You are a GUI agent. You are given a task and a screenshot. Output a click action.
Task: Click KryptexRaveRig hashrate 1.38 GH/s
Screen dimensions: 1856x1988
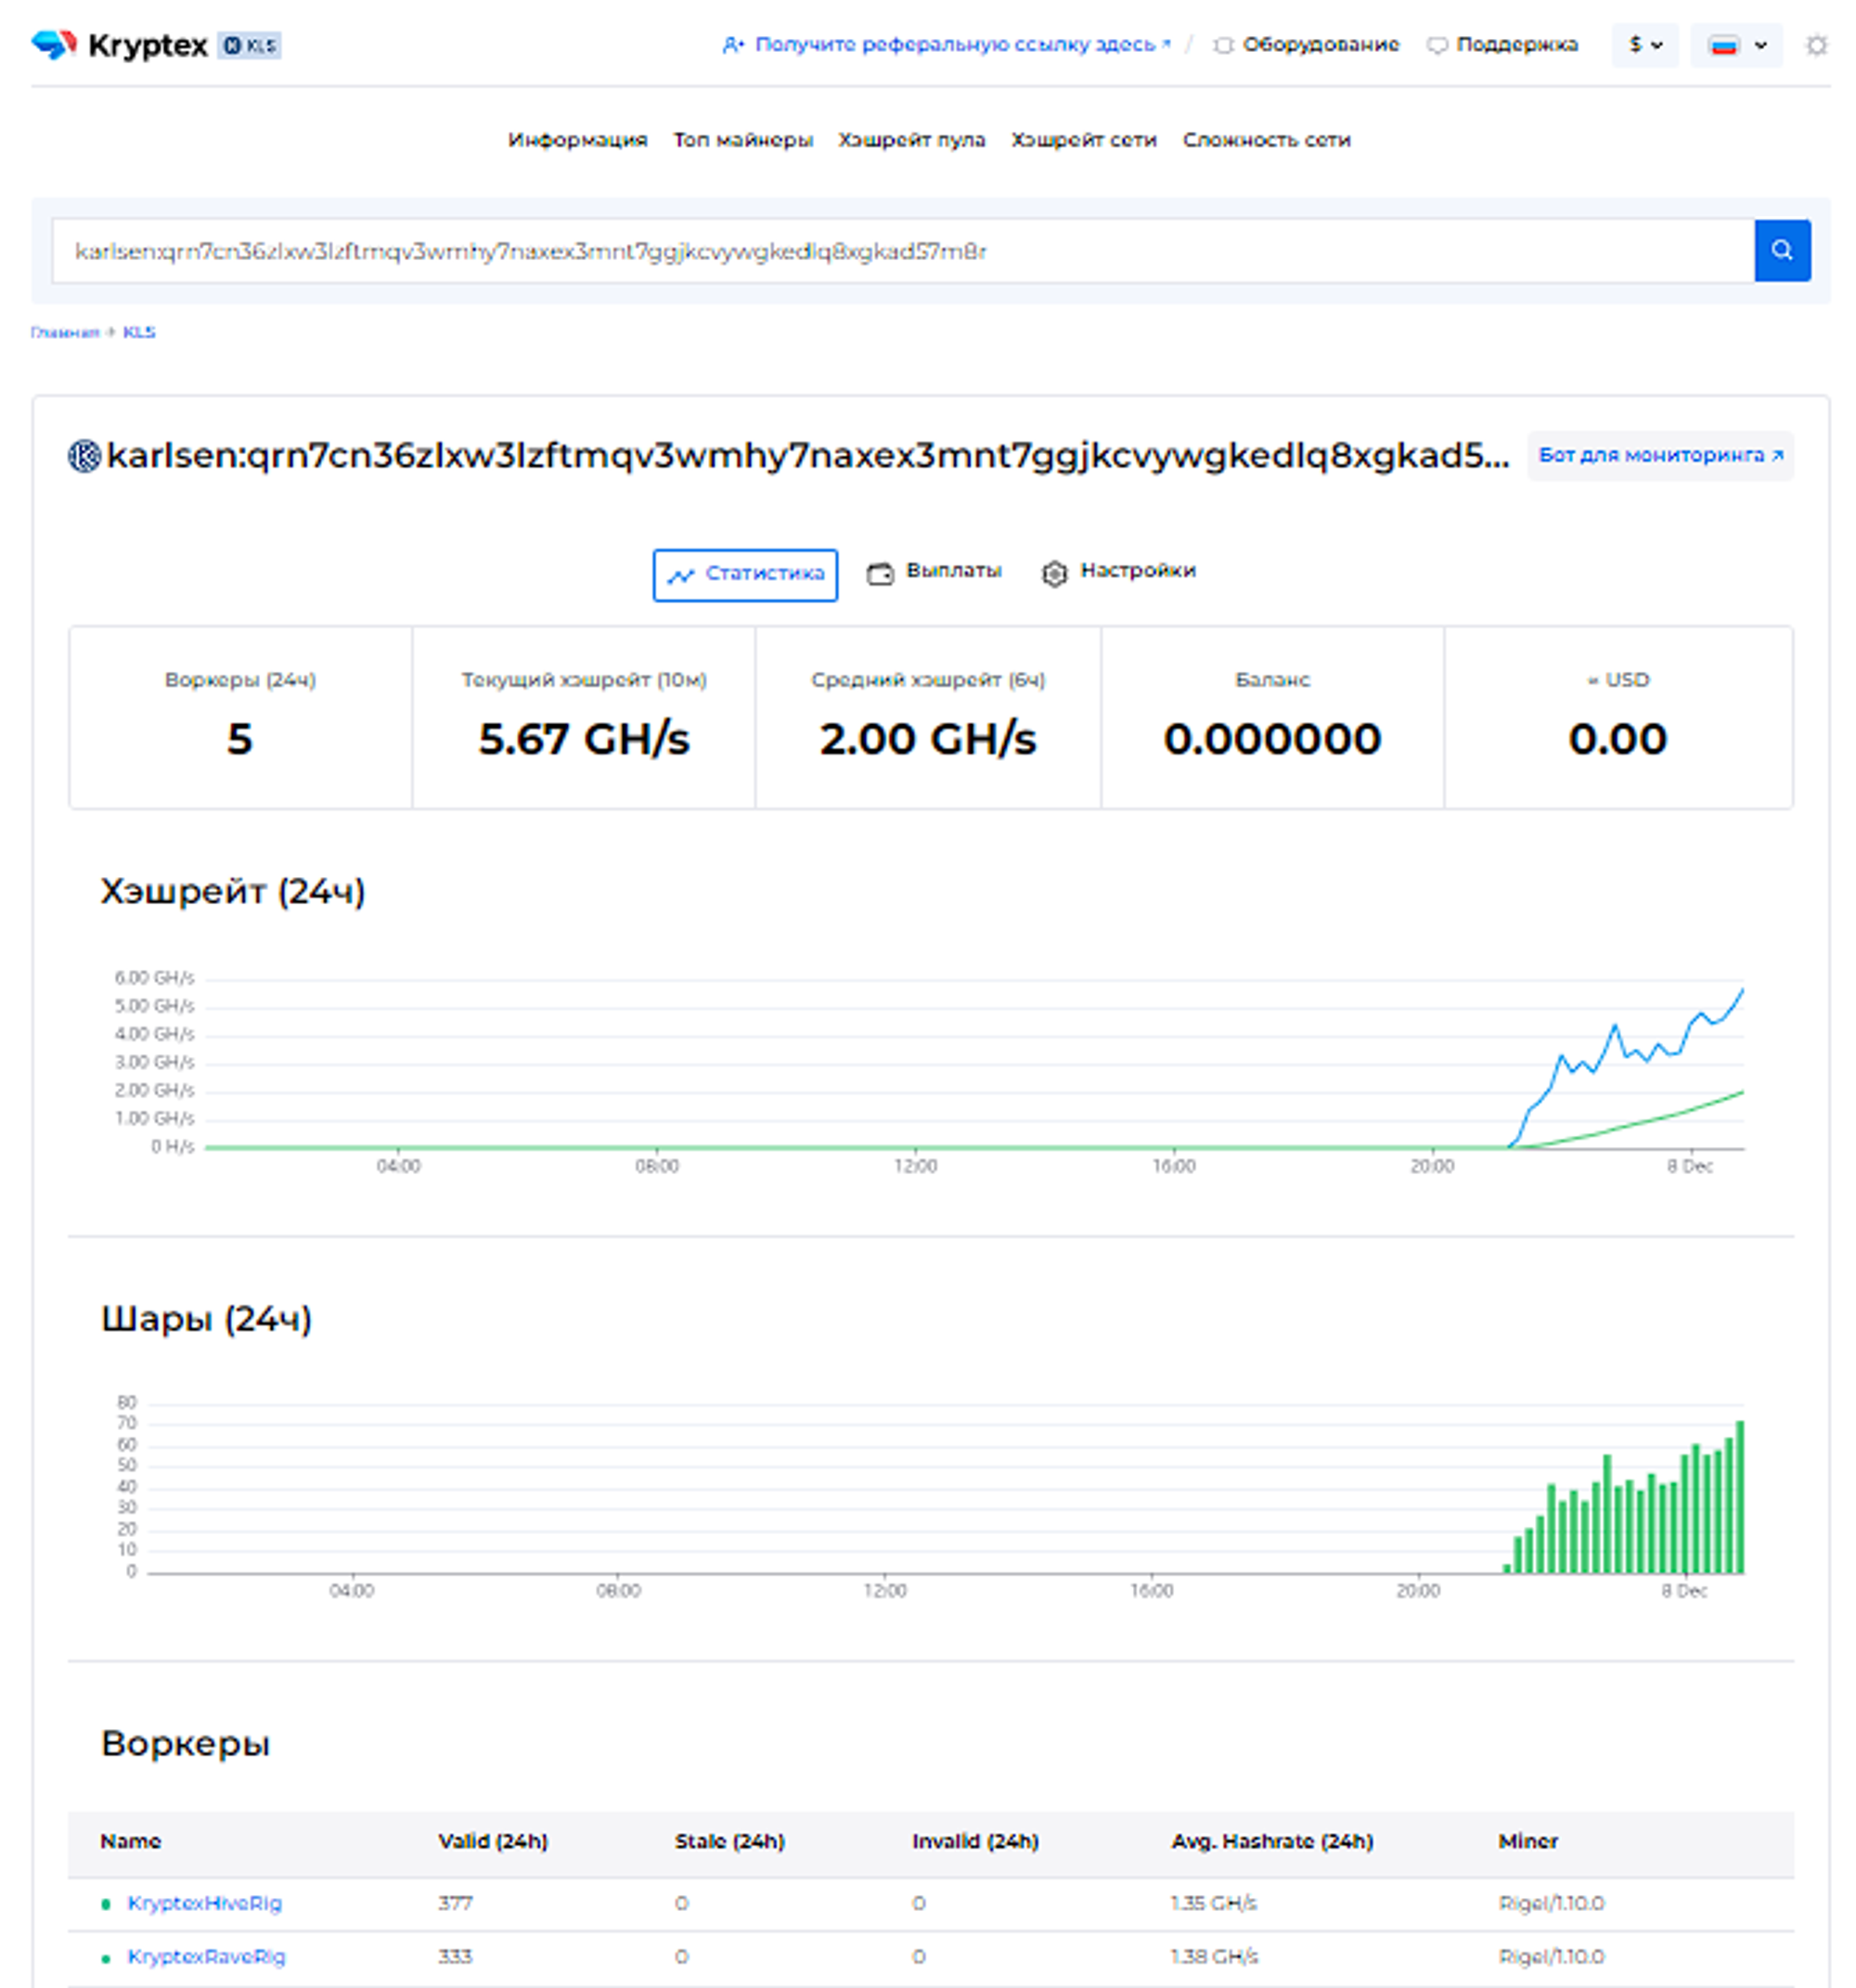(1214, 1957)
